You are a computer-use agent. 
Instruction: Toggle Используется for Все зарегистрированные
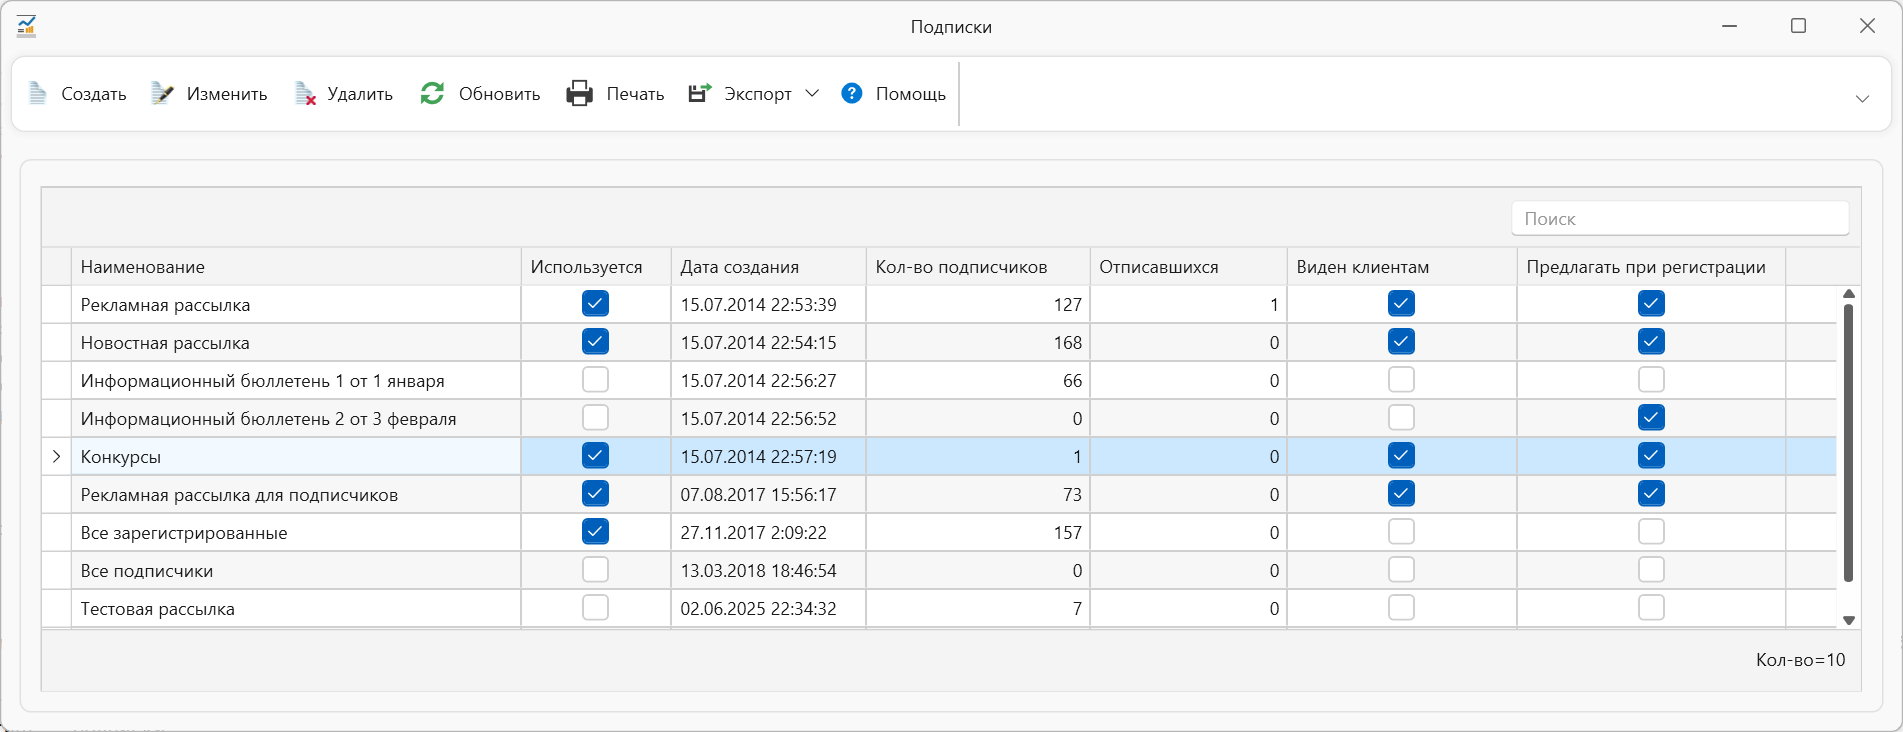point(595,531)
